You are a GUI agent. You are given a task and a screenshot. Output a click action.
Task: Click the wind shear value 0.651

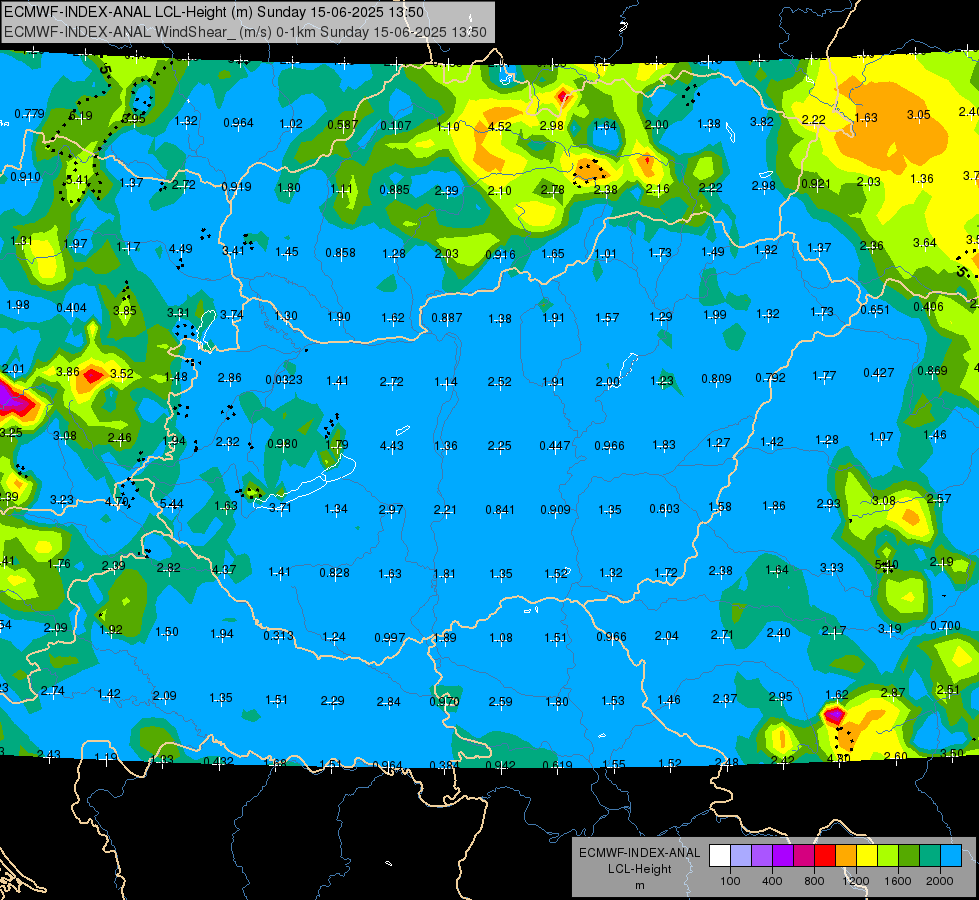click(875, 310)
